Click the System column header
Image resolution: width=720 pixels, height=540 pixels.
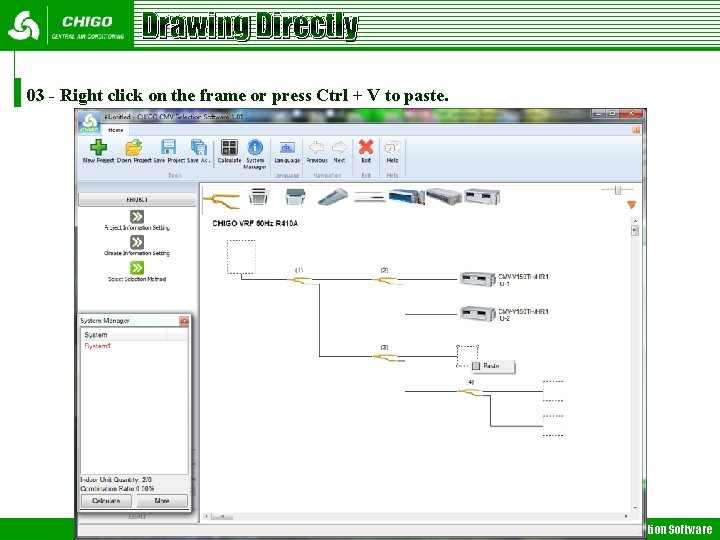pyautogui.click(x=124, y=335)
